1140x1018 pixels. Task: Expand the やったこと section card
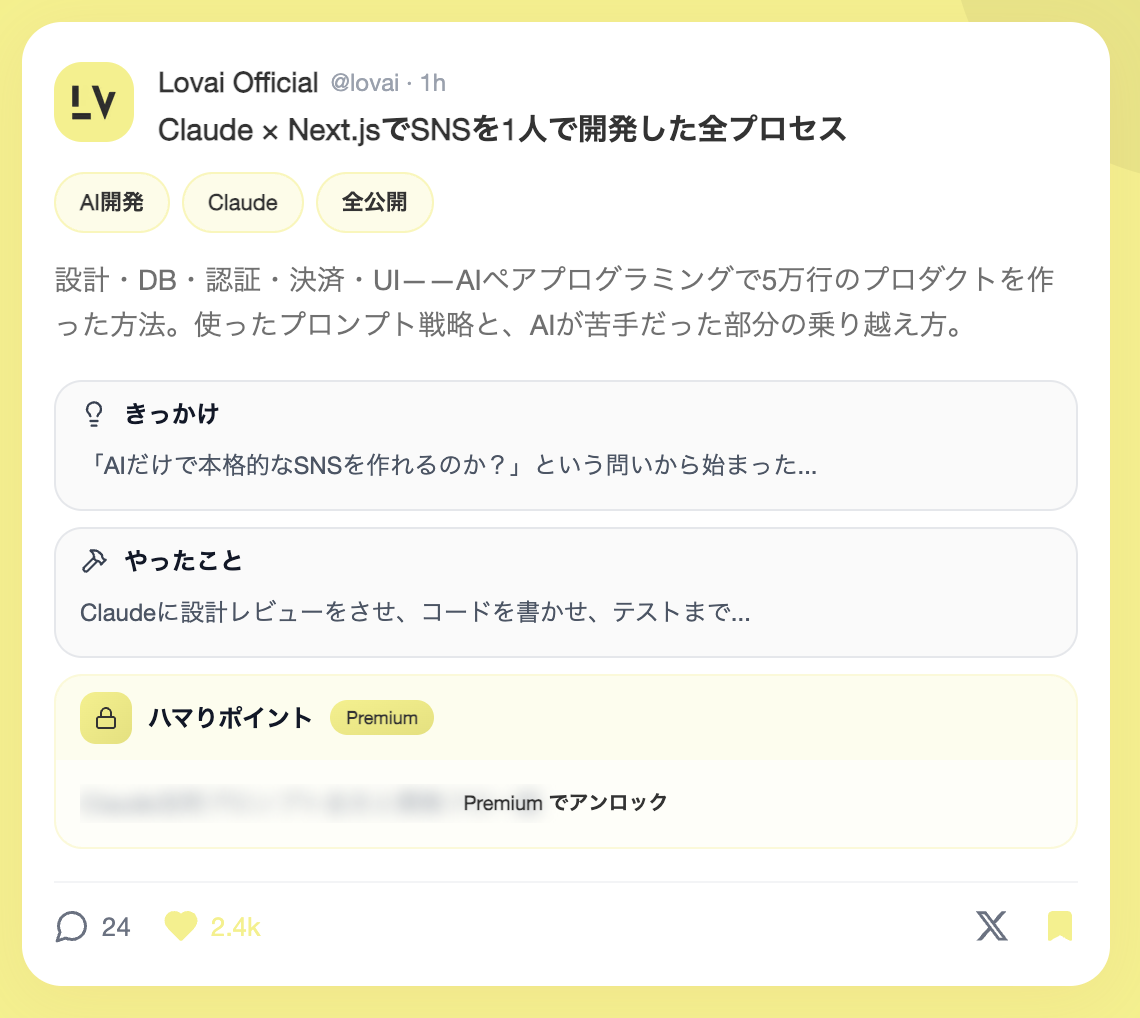point(565,593)
